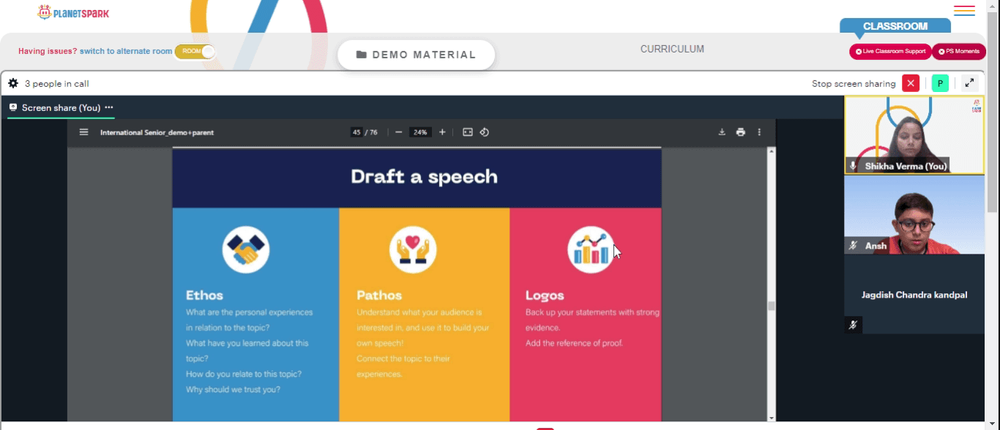Image resolution: width=1000 pixels, height=430 pixels.
Task: Click Live Classroom Support button
Action: coord(890,52)
